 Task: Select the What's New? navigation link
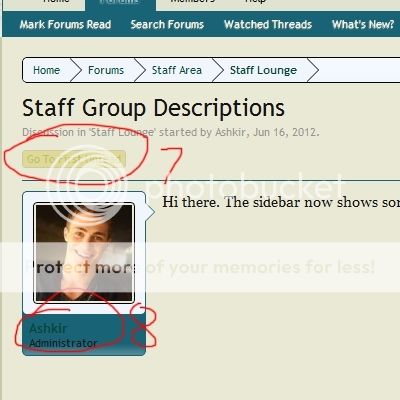tap(363, 24)
